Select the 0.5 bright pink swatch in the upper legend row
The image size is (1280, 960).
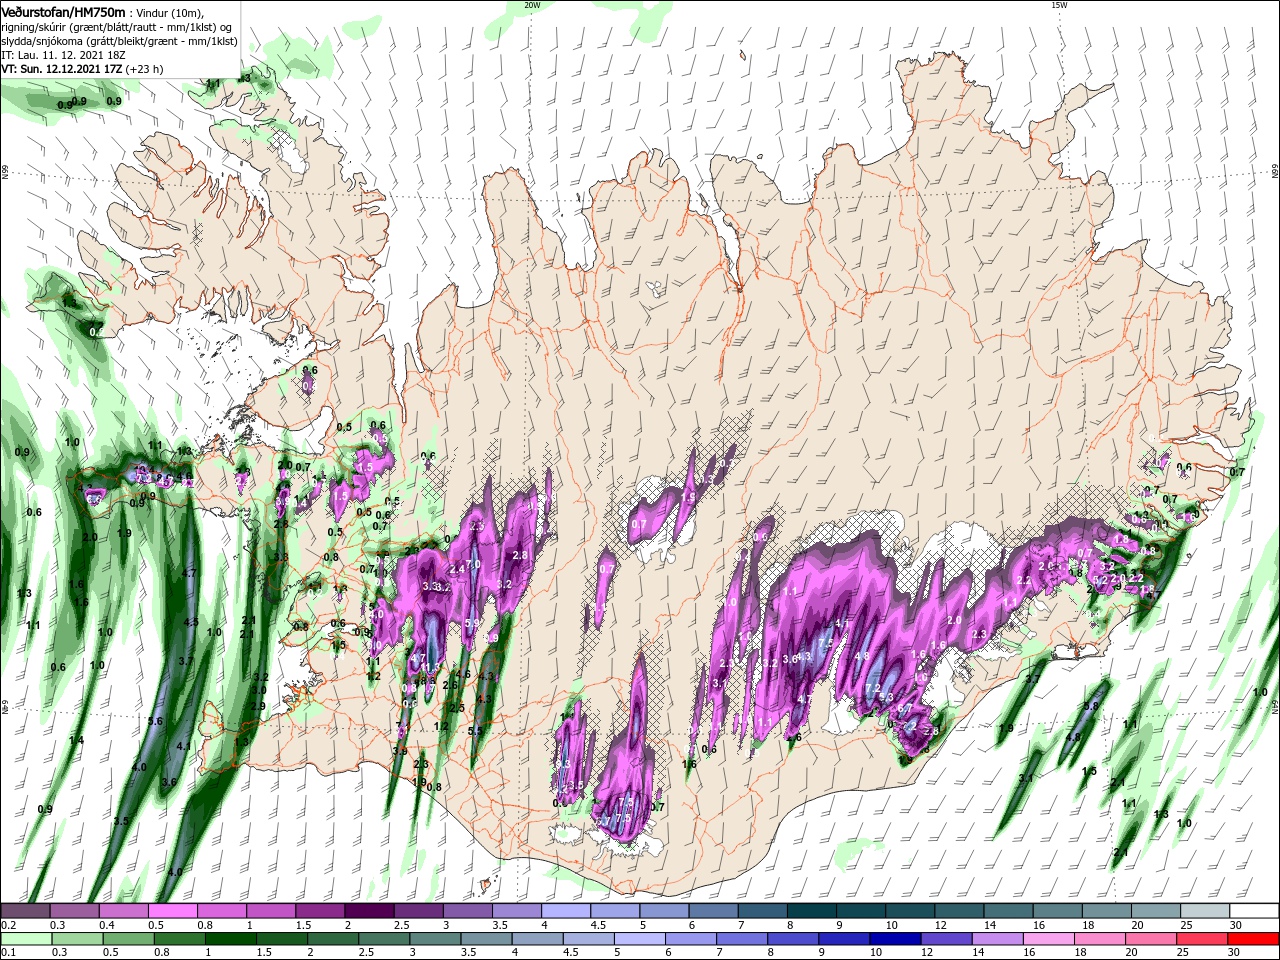click(x=172, y=911)
